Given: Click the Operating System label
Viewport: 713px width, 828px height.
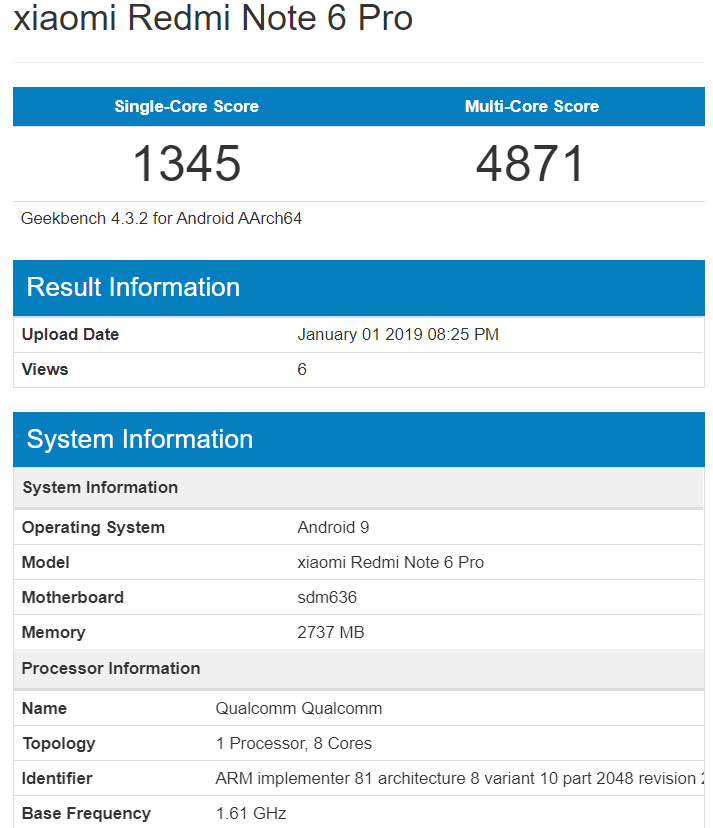Looking at the screenshot, I should (93, 528).
